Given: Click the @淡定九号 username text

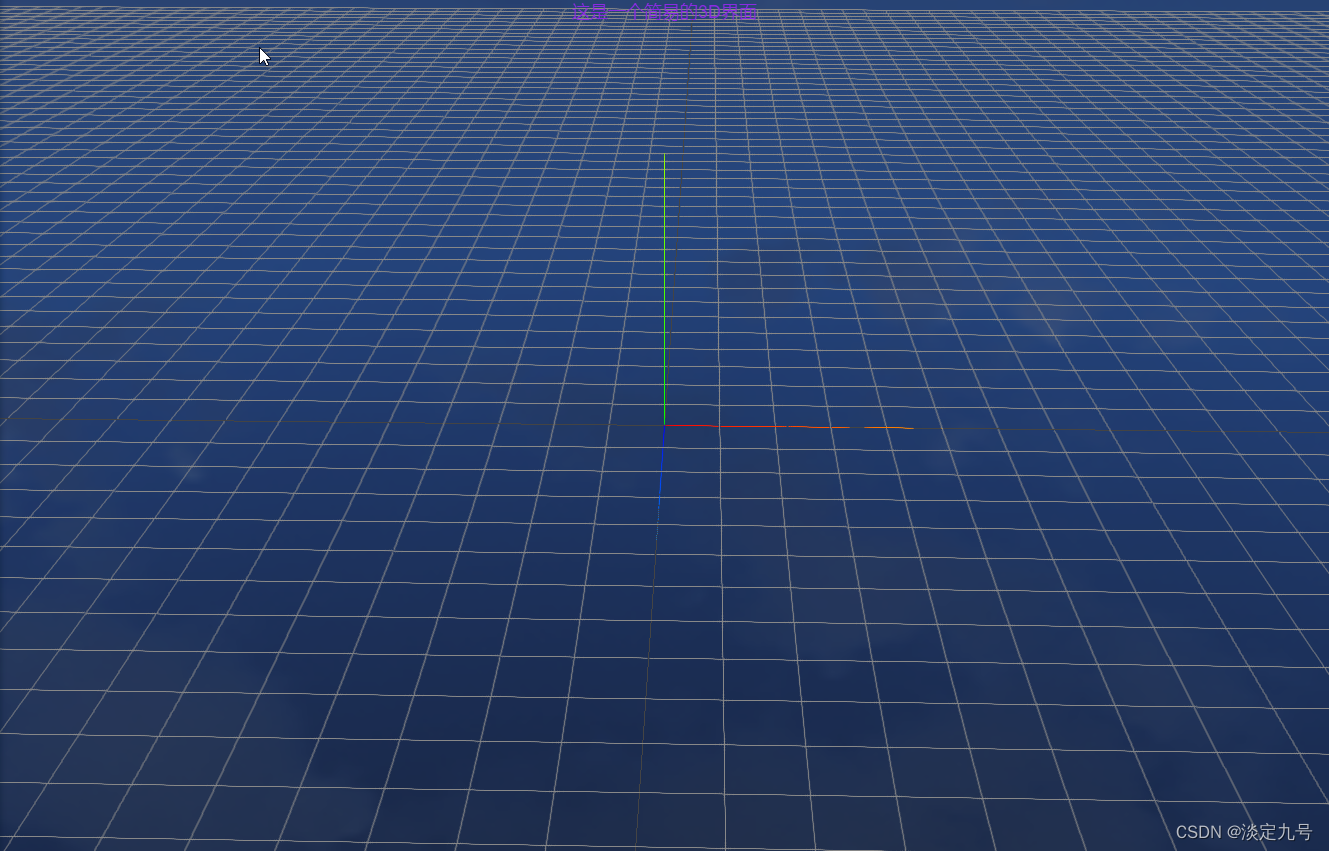Looking at the screenshot, I should pos(1272,831).
